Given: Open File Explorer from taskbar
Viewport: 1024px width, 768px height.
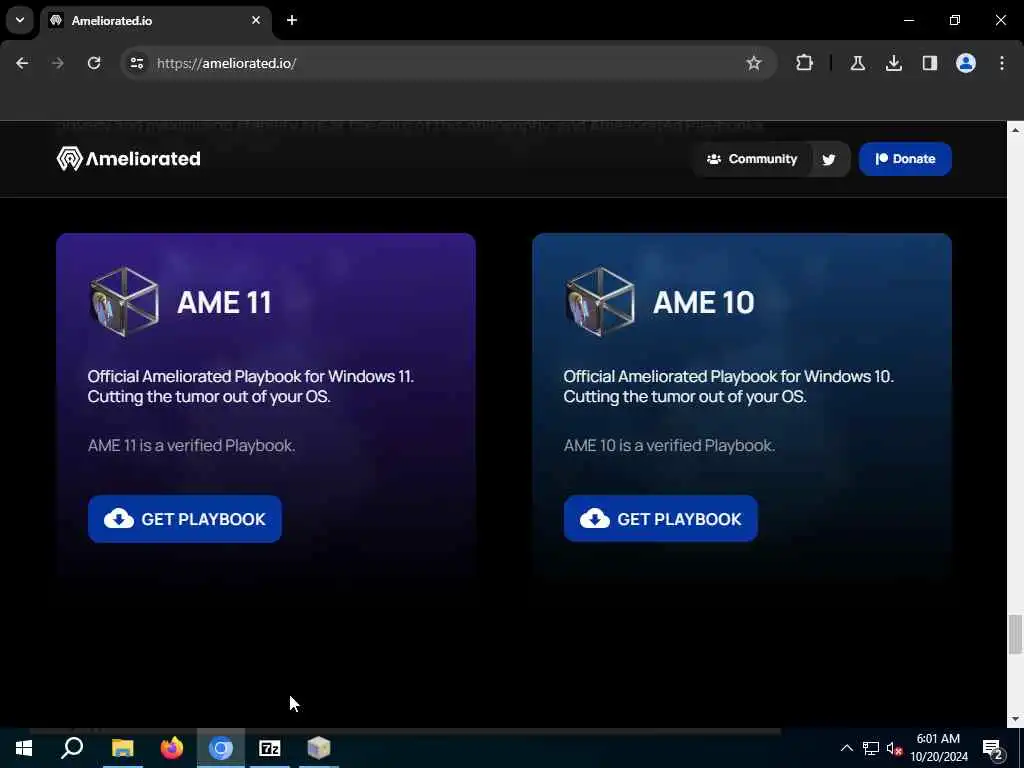Looking at the screenshot, I should pyautogui.click(x=122, y=748).
